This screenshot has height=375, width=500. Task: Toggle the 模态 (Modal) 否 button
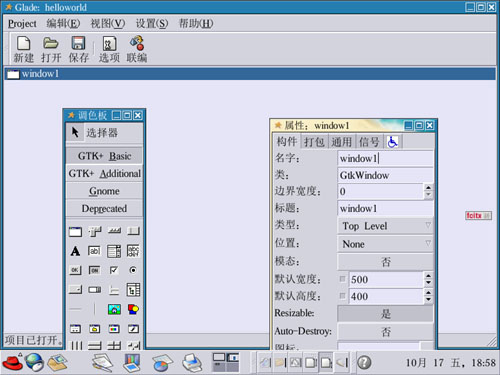(x=385, y=262)
